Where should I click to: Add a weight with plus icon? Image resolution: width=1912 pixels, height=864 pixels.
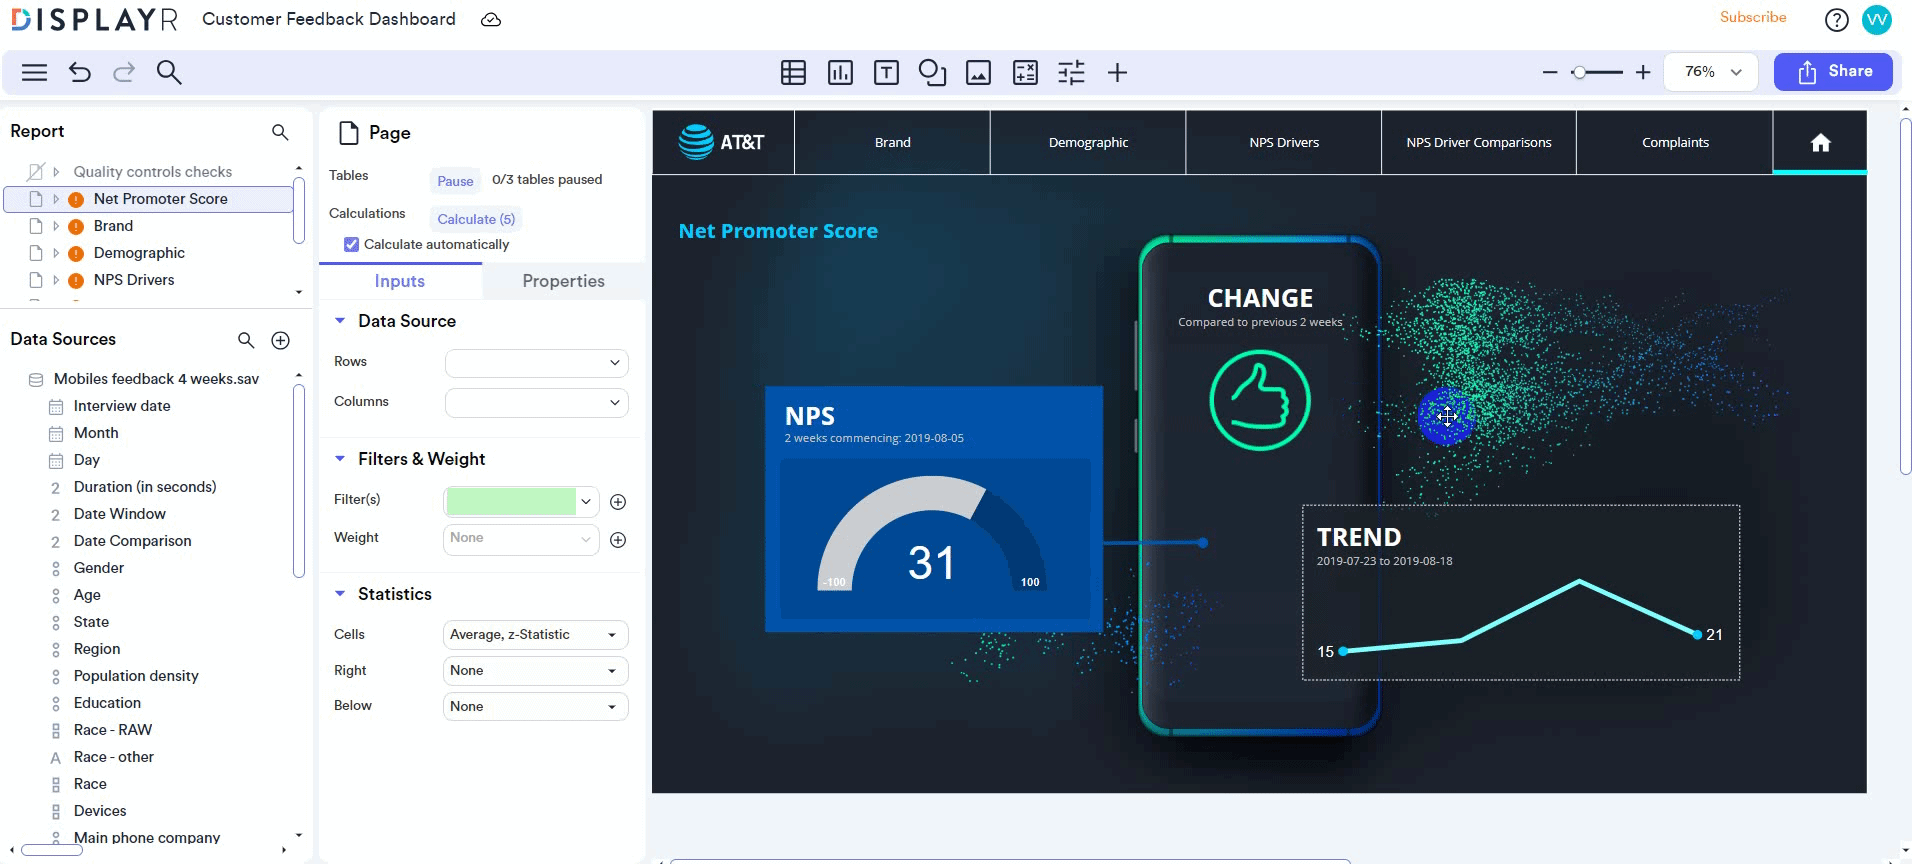(618, 540)
